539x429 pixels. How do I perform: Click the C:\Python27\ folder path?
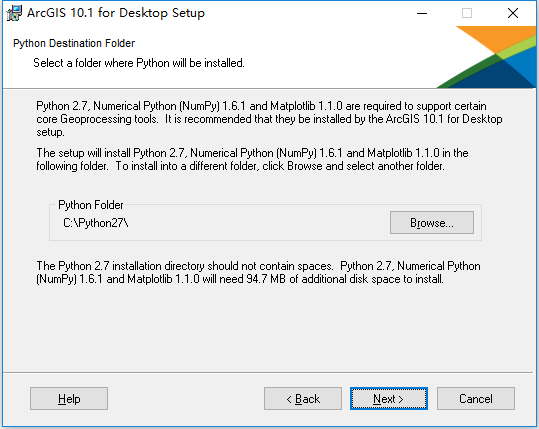[96, 223]
